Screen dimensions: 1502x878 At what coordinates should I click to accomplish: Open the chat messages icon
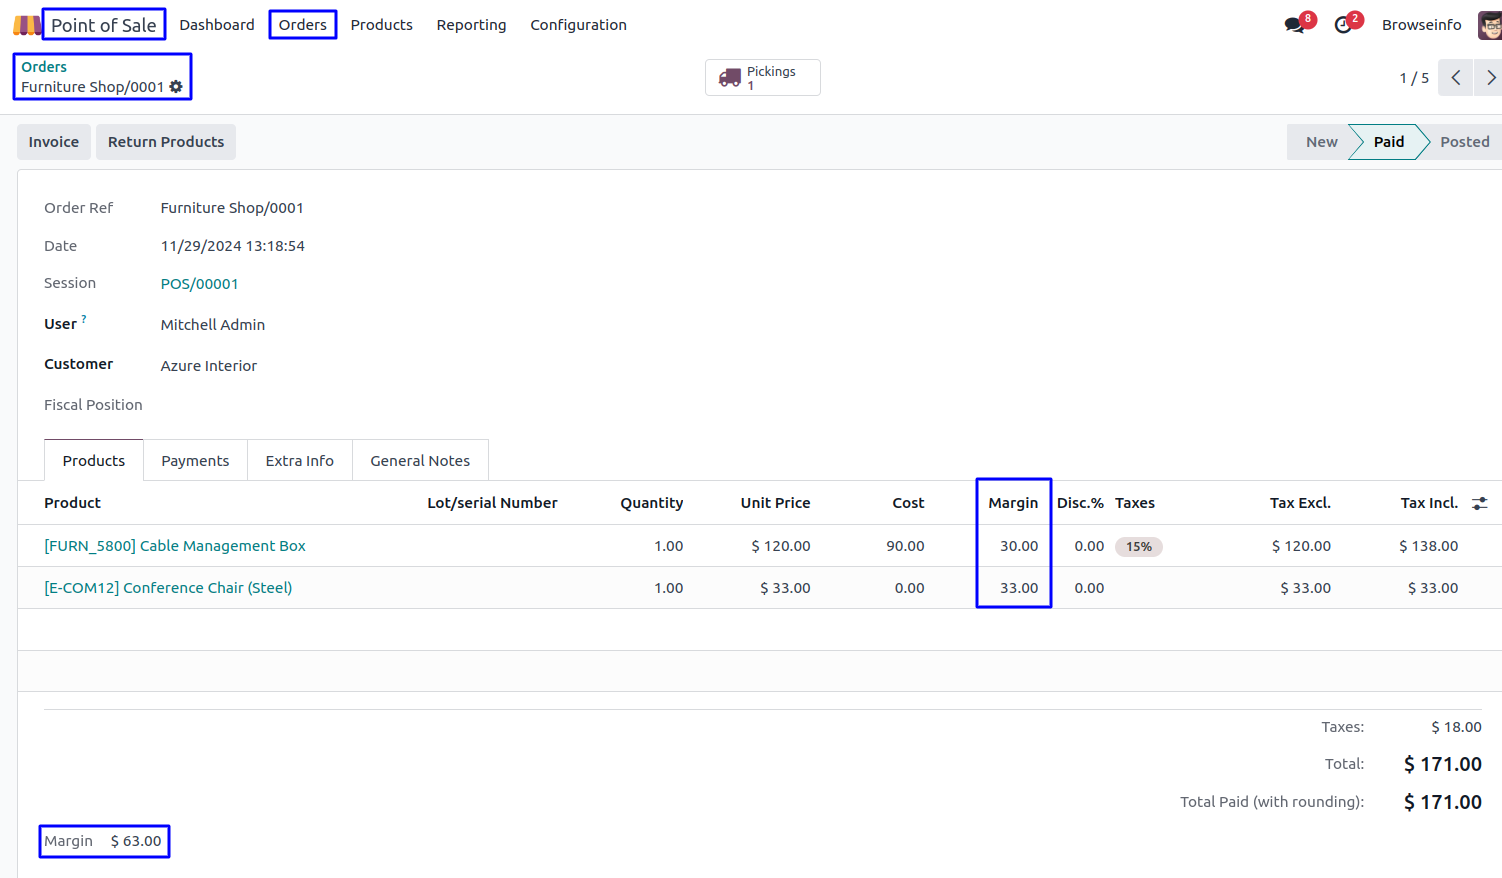pyautogui.click(x=1295, y=25)
